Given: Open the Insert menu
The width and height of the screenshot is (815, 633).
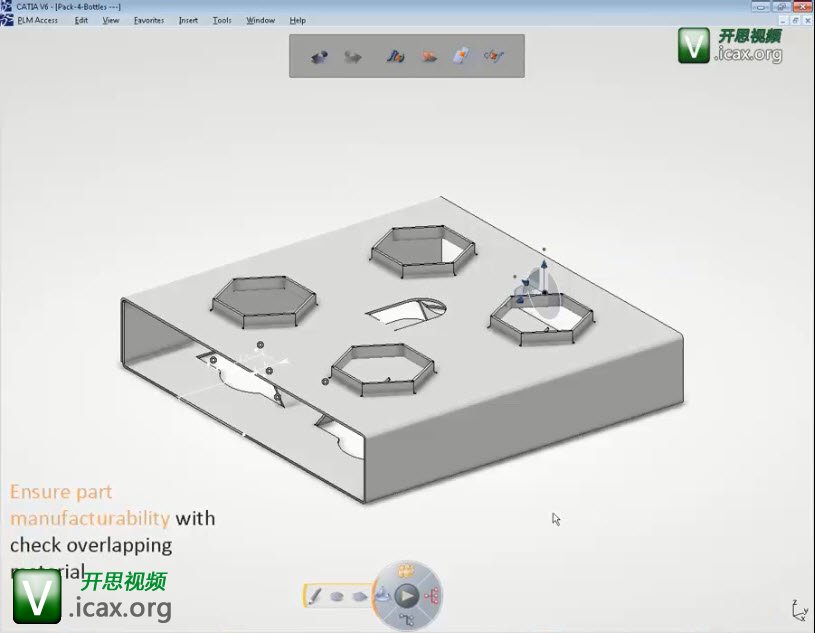Looking at the screenshot, I should click(188, 20).
